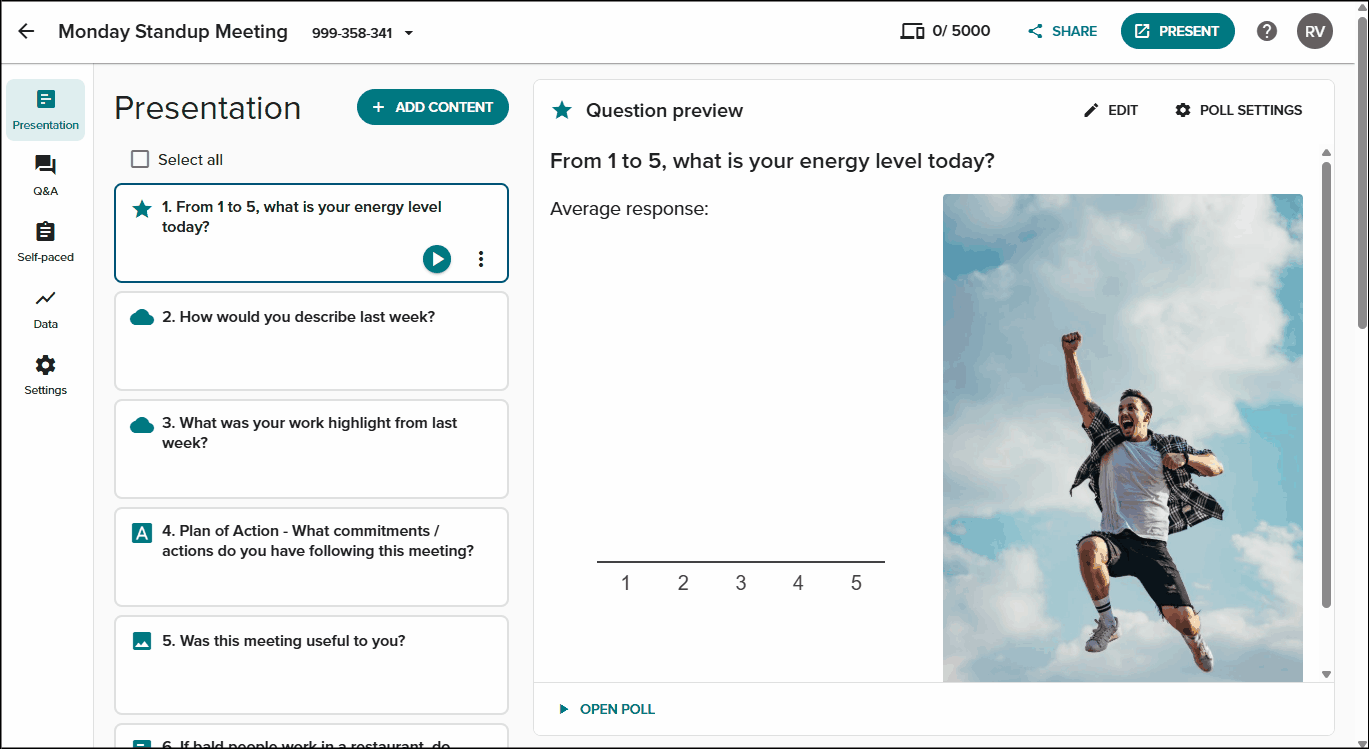
Task: Go back using the left arrow icon
Action: 26,31
